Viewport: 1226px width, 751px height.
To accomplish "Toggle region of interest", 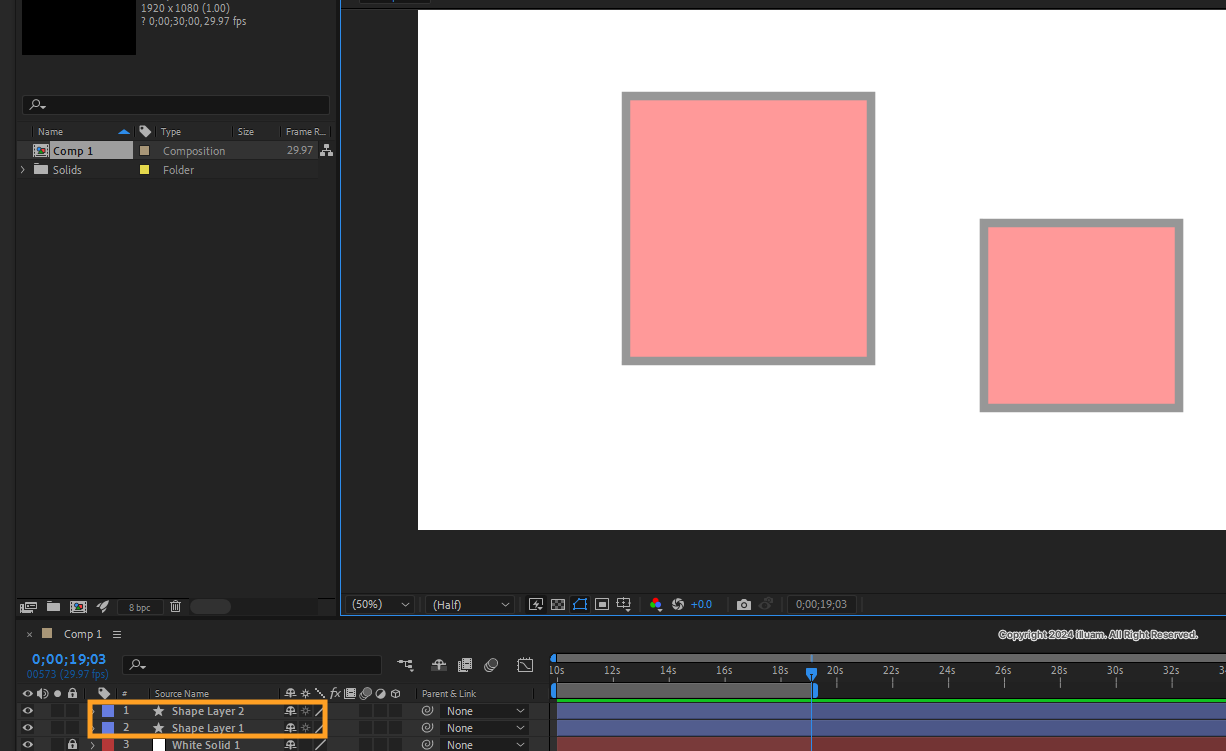I will [x=602, y=604].
